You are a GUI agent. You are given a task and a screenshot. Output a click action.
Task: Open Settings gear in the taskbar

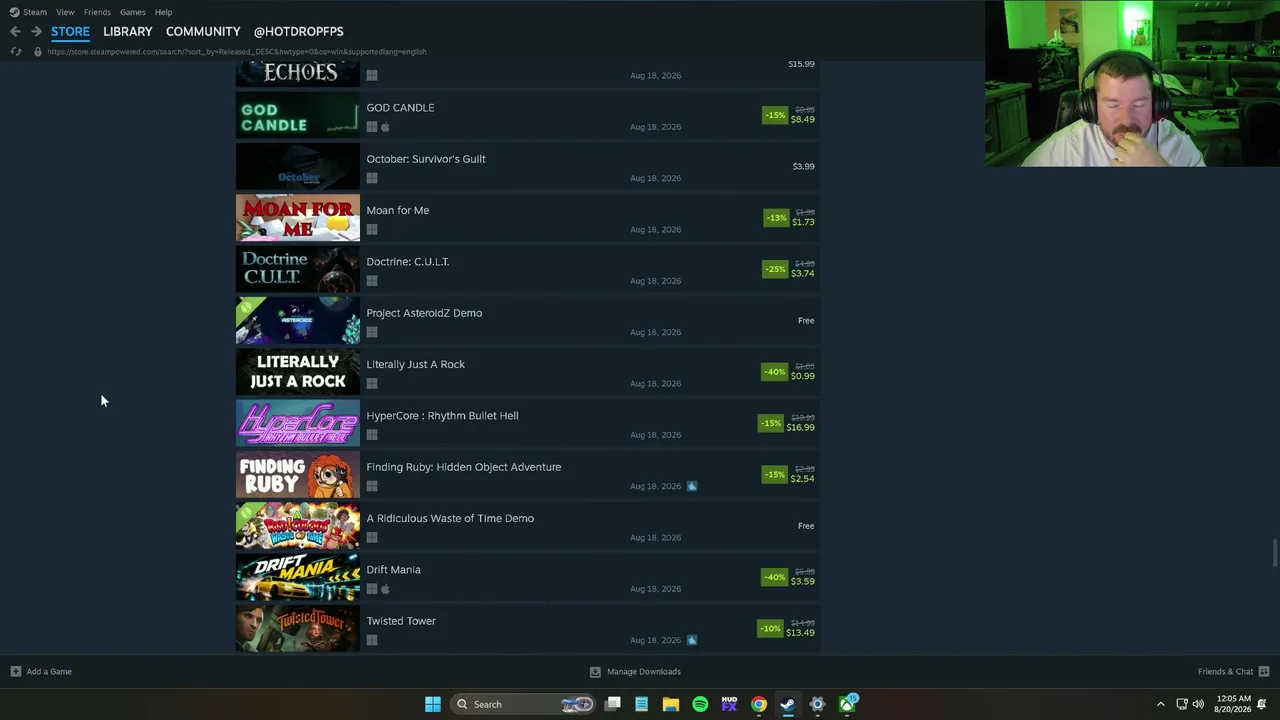817,704
